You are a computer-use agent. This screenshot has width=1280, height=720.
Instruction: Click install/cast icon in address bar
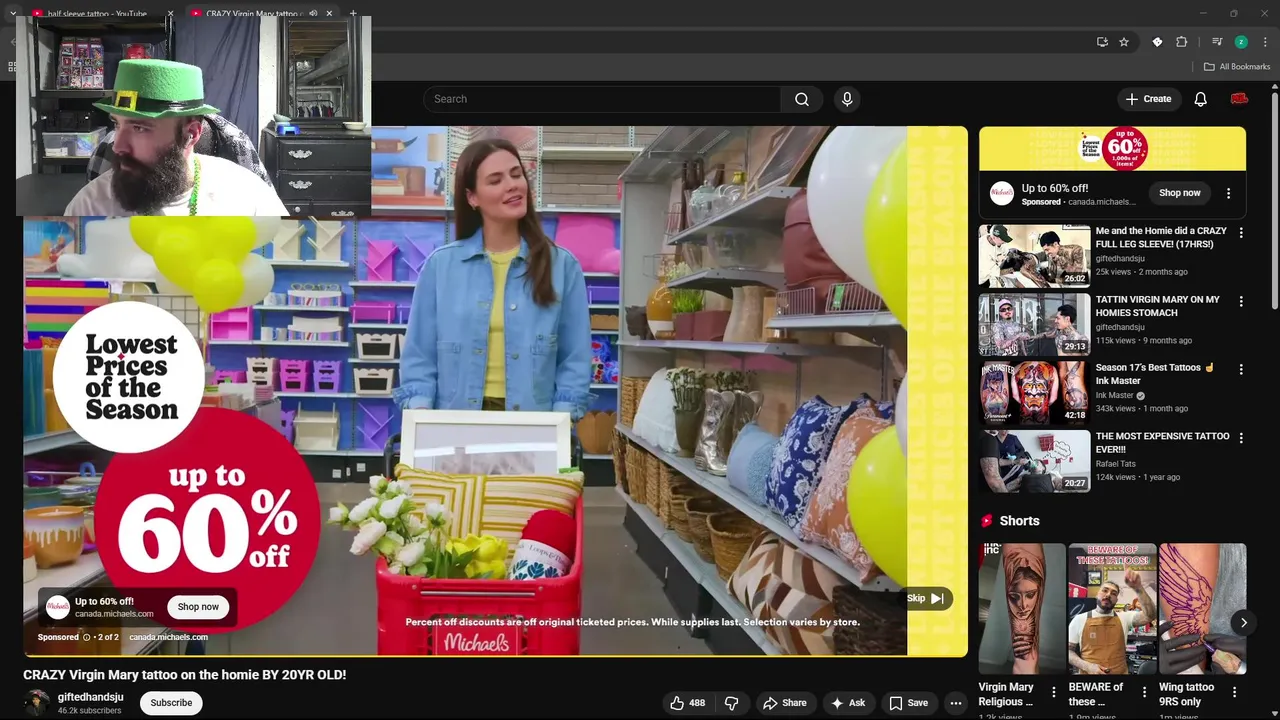(1102, 42)
